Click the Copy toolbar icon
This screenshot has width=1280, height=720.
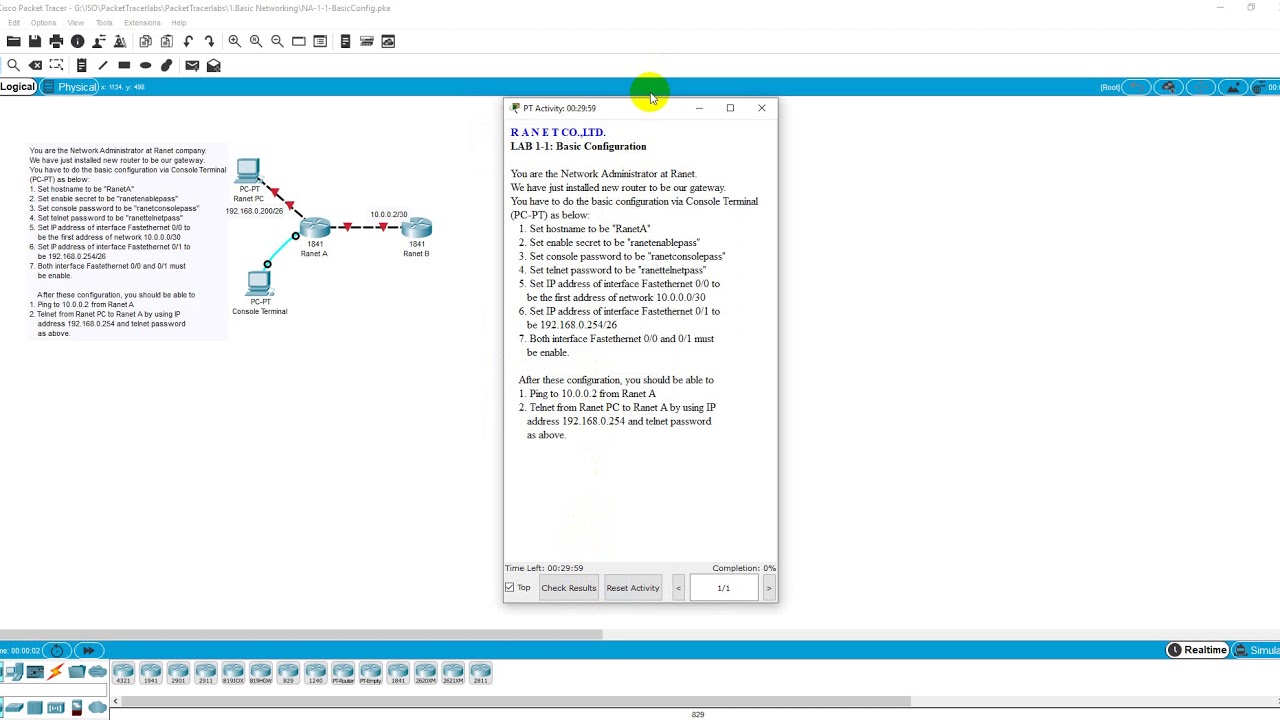click(145, 41)
